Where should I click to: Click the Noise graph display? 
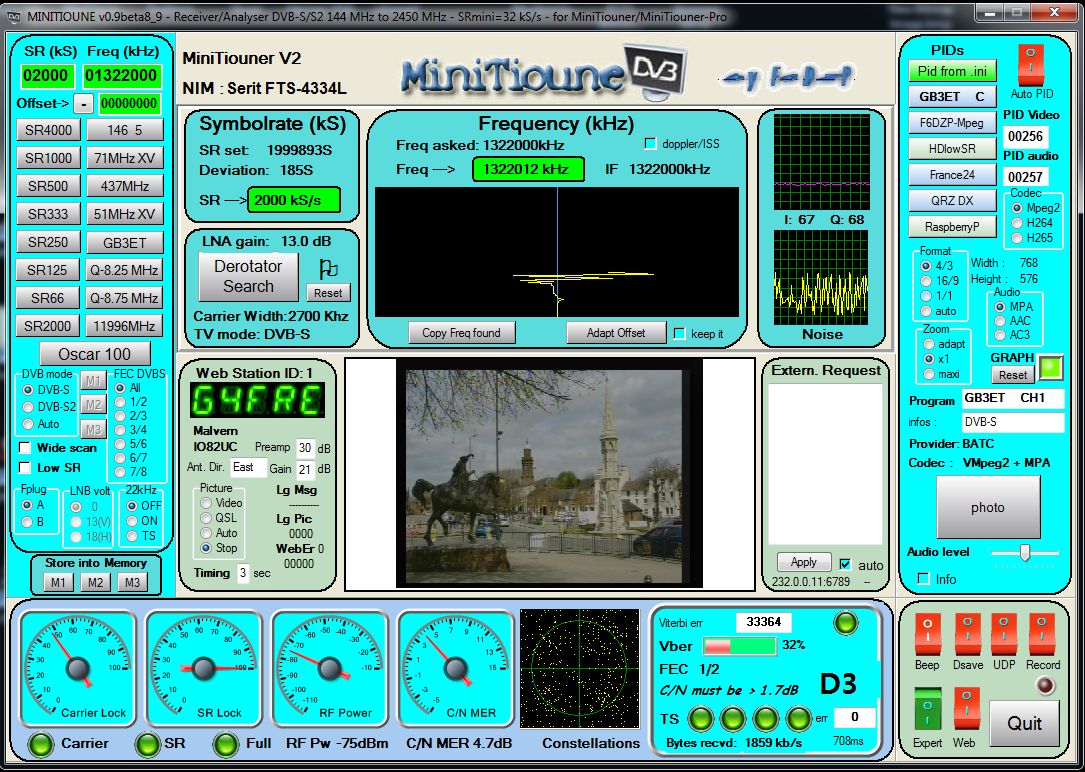click(x=821, y=277)
